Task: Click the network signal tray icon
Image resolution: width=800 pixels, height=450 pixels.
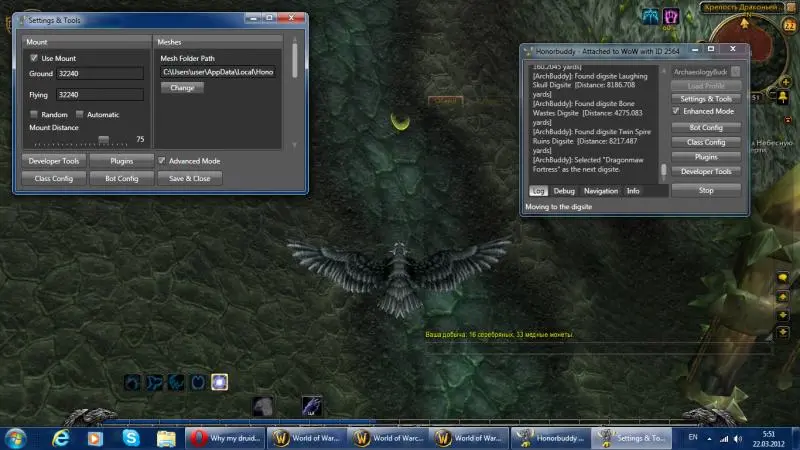Action: tap(724, 438)
